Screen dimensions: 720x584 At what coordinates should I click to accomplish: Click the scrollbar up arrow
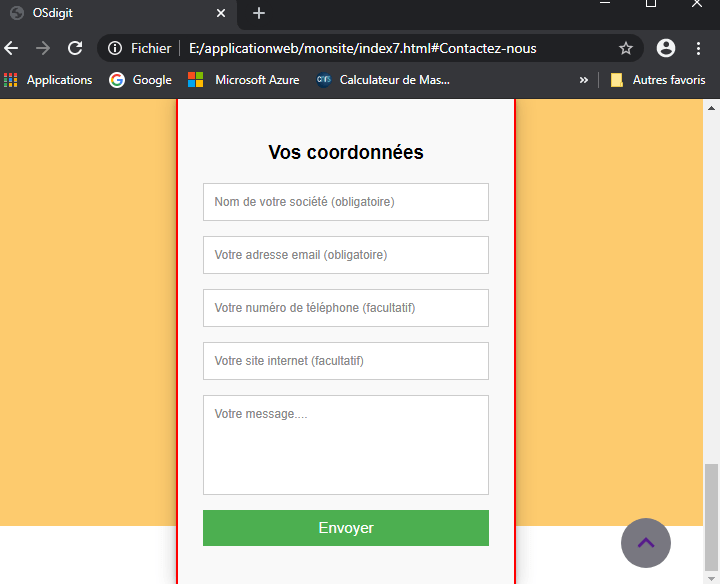pos(711,108)
